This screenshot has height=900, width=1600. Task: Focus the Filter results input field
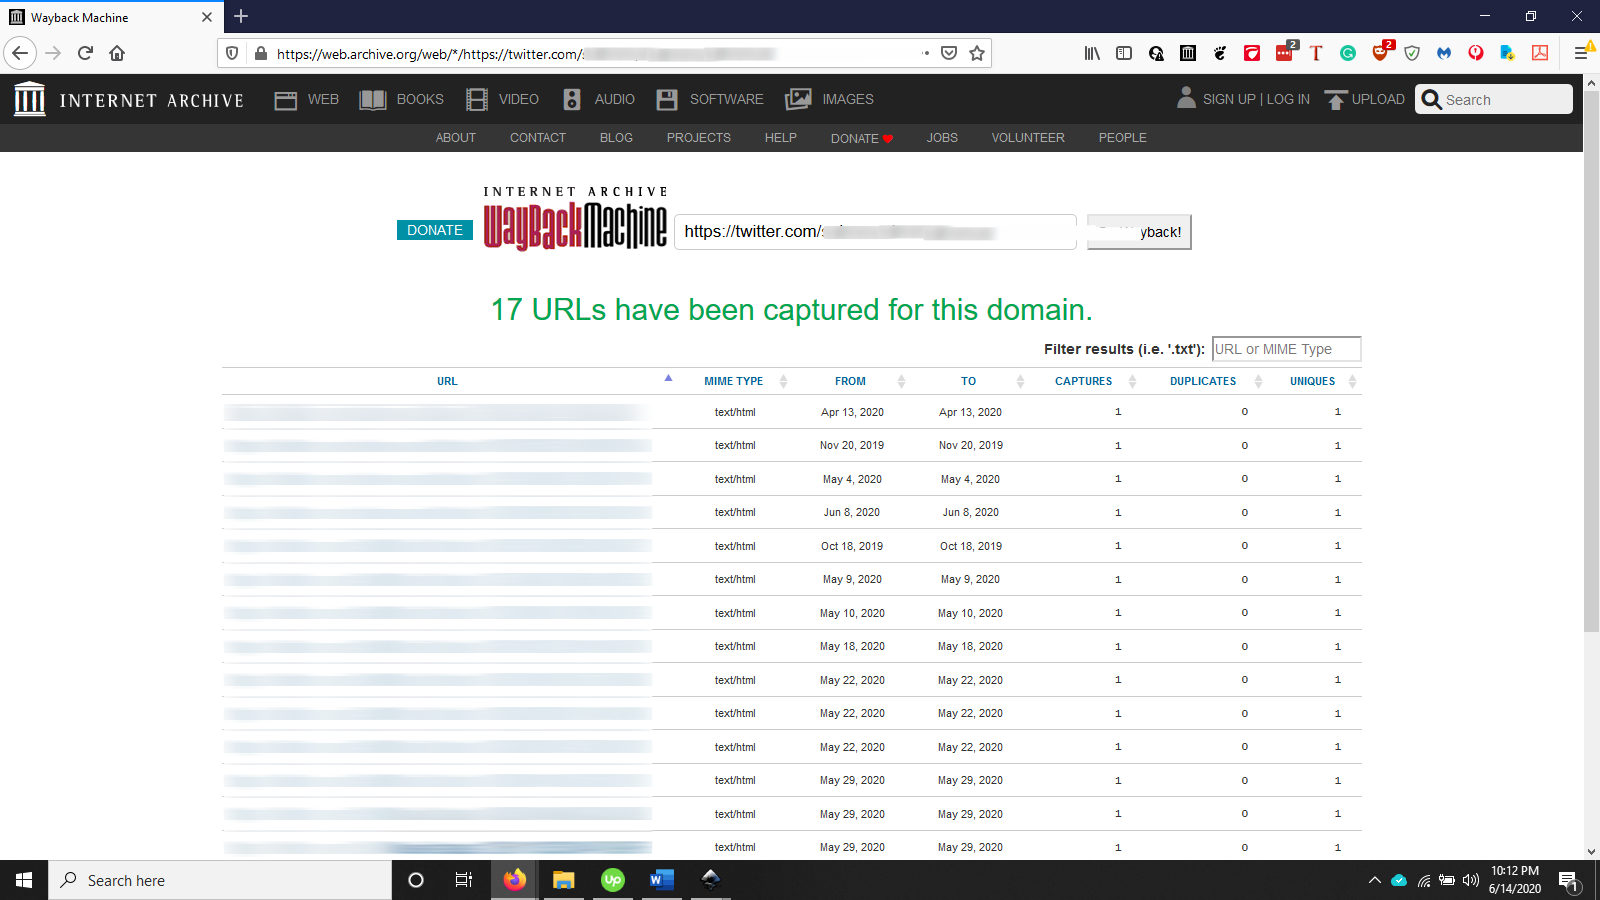1286,349
